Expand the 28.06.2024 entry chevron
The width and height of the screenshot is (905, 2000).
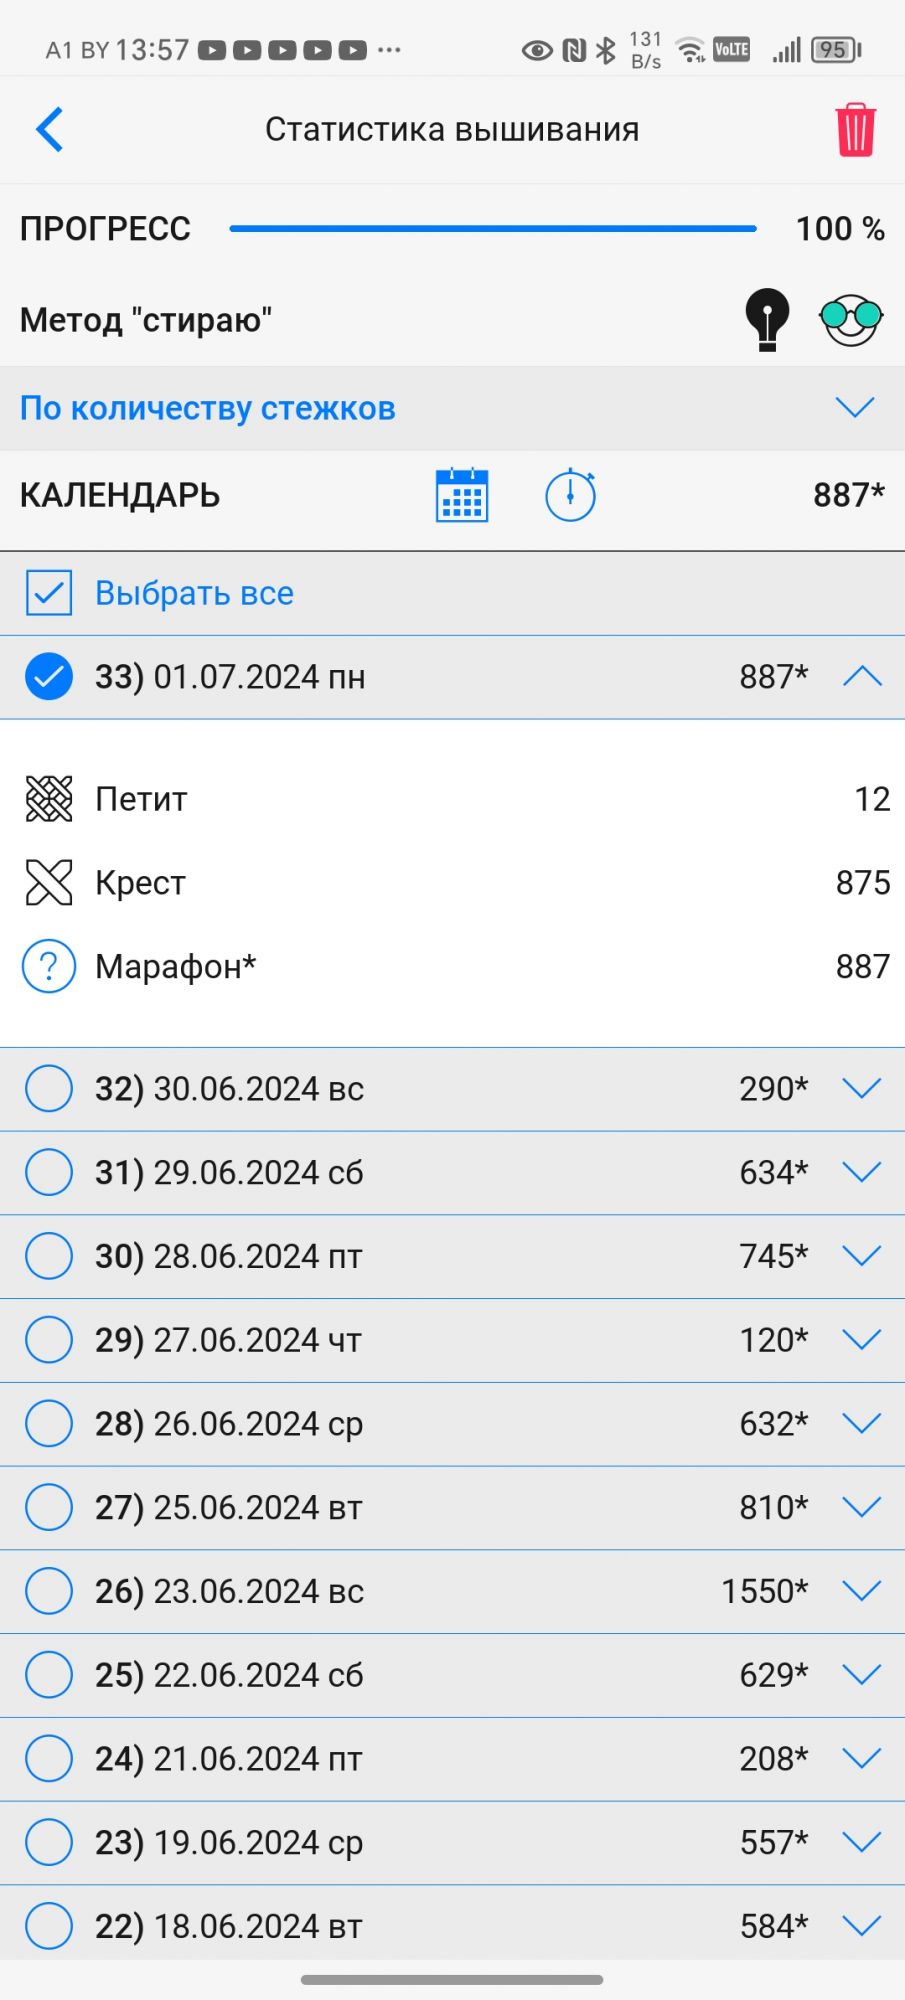862,1256
